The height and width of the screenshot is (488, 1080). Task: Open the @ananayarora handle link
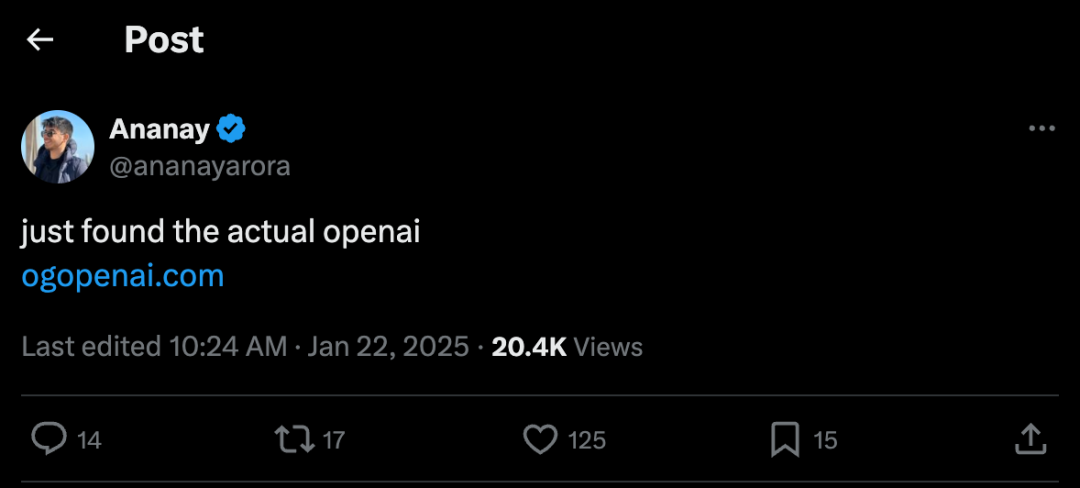(x=199, y=166)
